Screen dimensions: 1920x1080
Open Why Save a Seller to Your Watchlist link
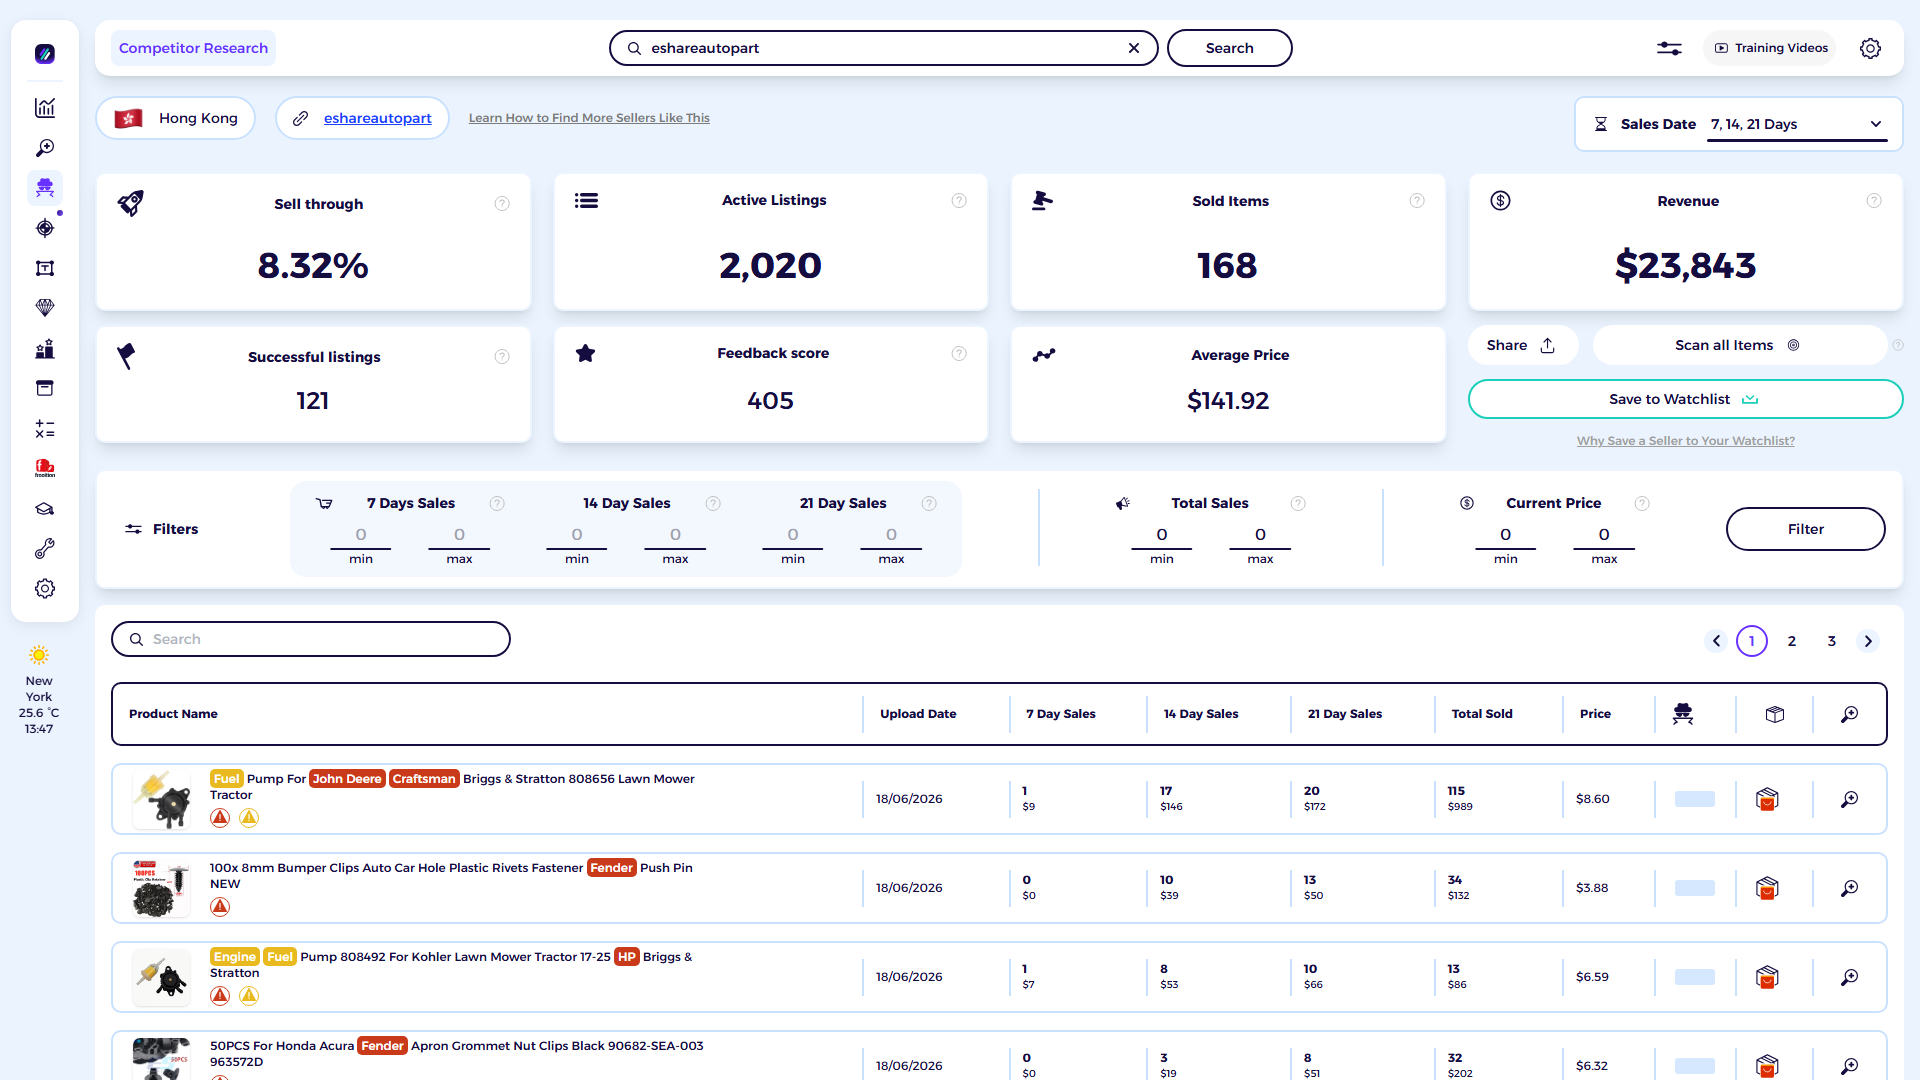pyautogui.click(x=1685, y=441)
